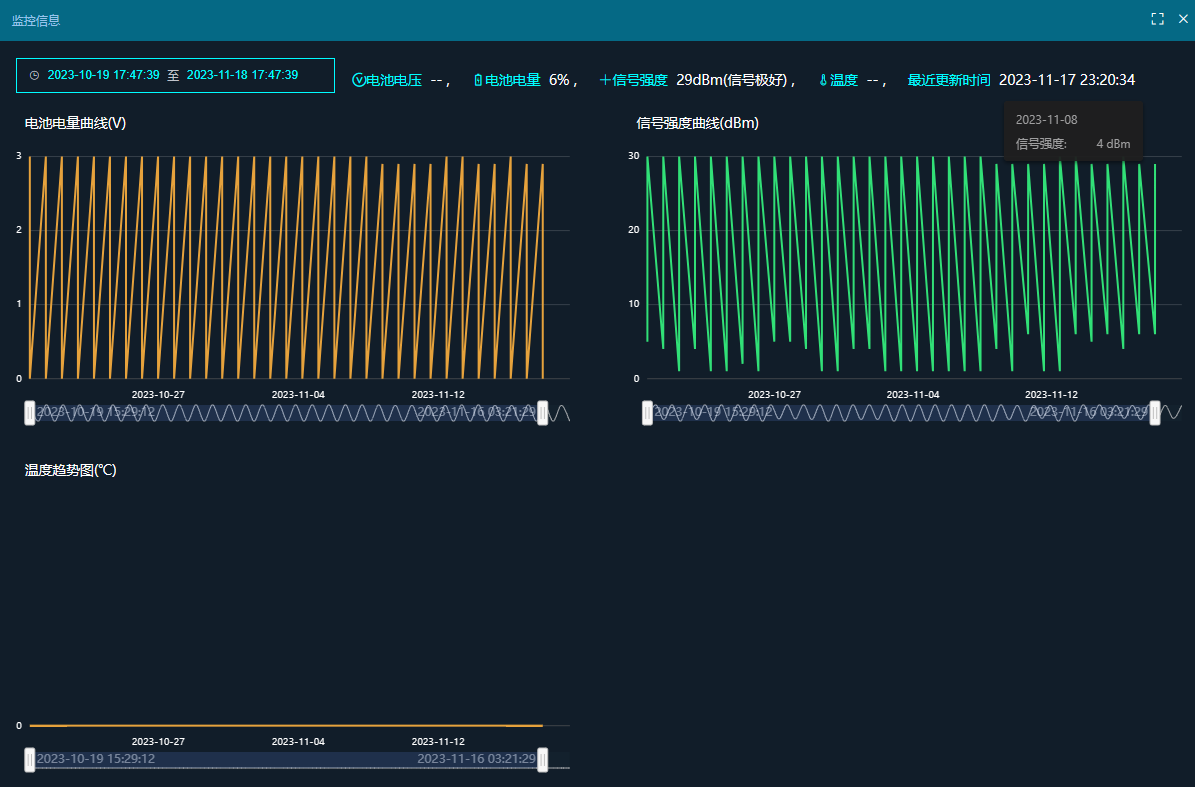
Task: Close the 监控信息 dialog
Action: pyautogui.click(x=1183, y=19)
